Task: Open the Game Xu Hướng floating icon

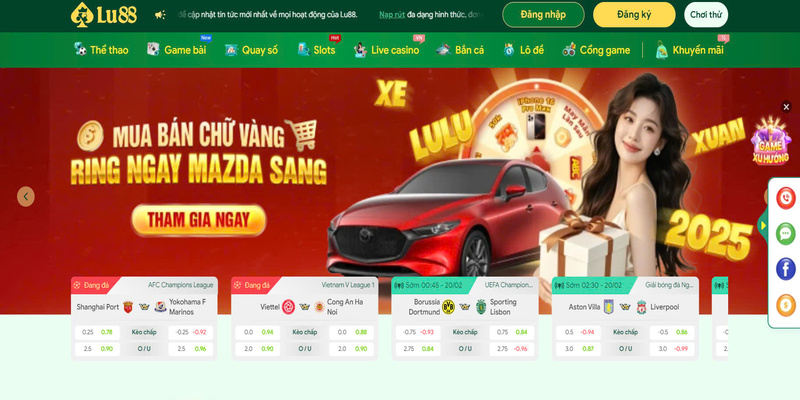Action: (770, 141)
